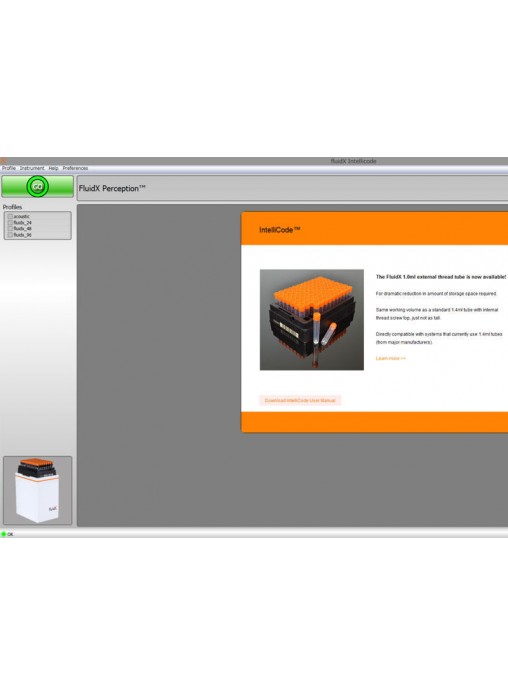The height and width of the screenshot is (696, 508).
Task: Click the IntelliCode header text
Action: click(x=279, y=229)
